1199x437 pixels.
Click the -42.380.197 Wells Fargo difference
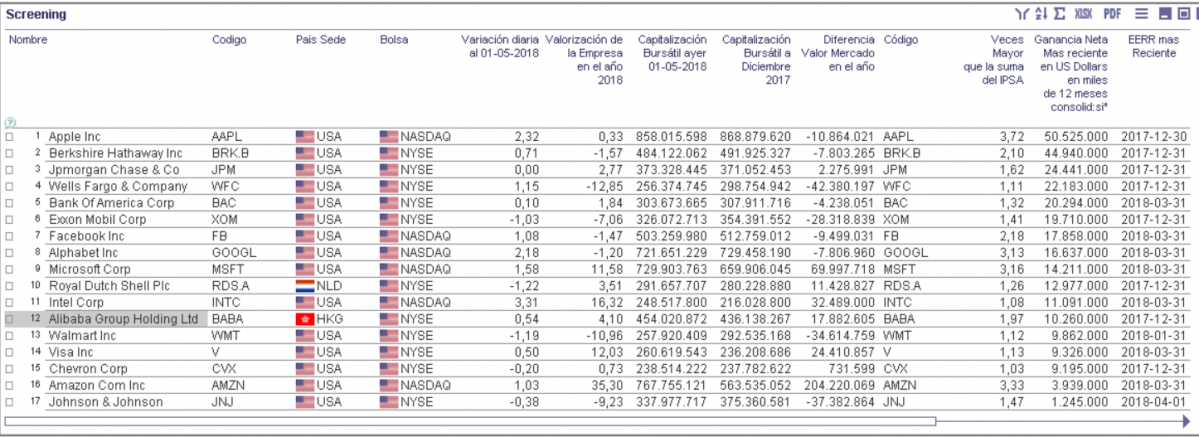pyautogui.click(x=840, y=187)
